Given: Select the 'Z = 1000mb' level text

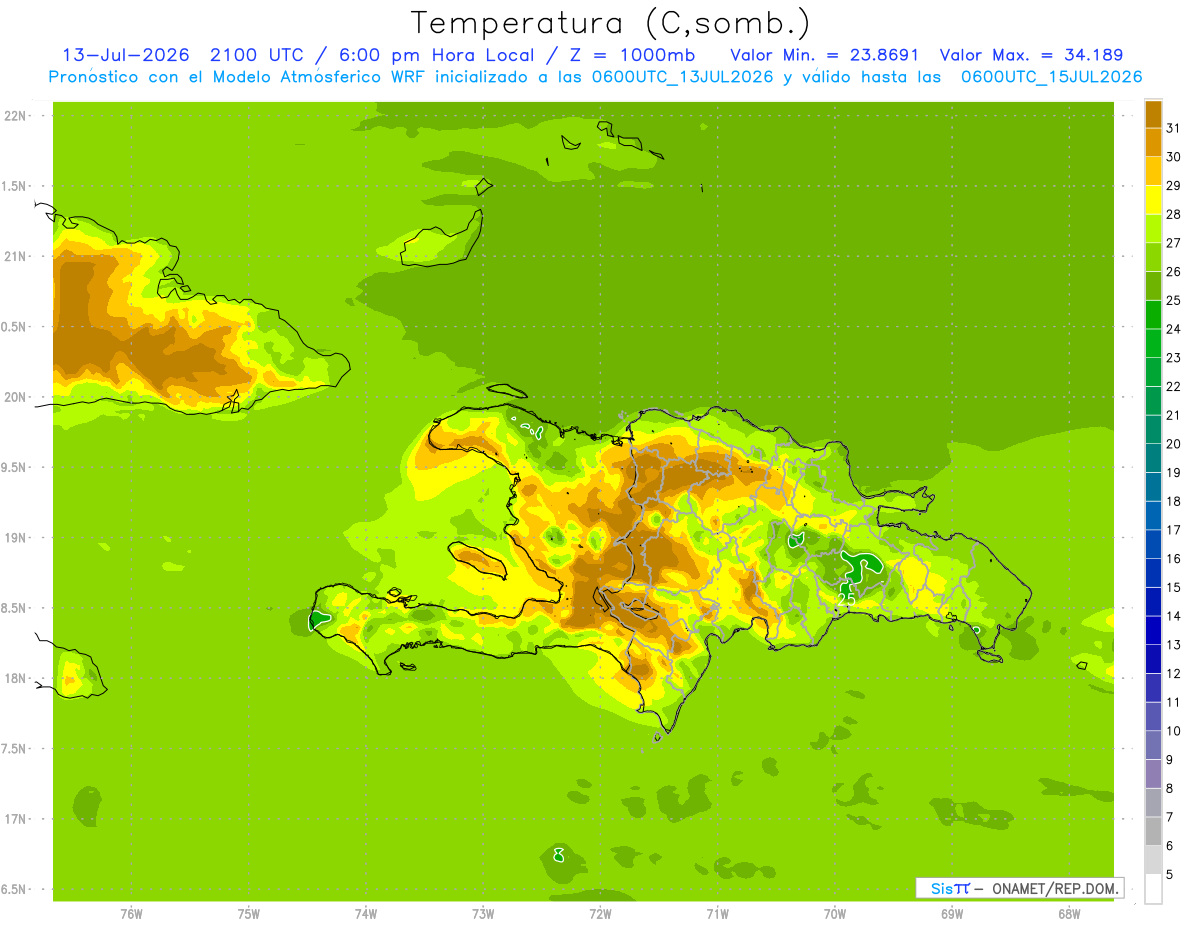Looking at the screenshot, I should 632,54.
